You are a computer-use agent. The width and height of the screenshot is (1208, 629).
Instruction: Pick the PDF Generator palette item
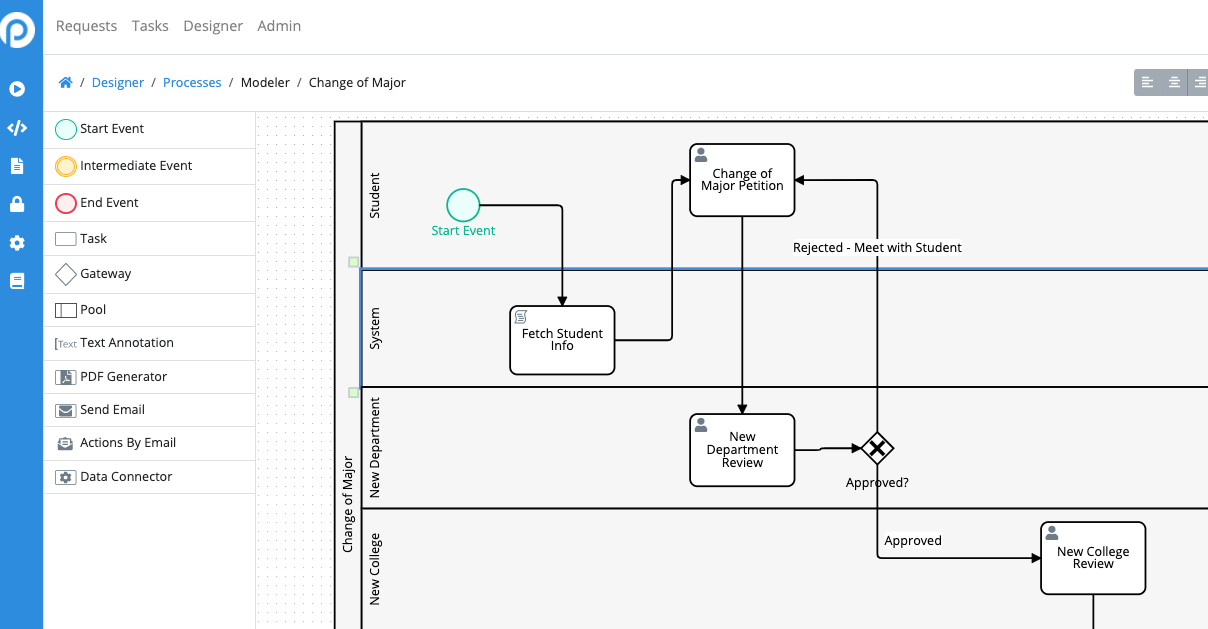tap(123, 377)
